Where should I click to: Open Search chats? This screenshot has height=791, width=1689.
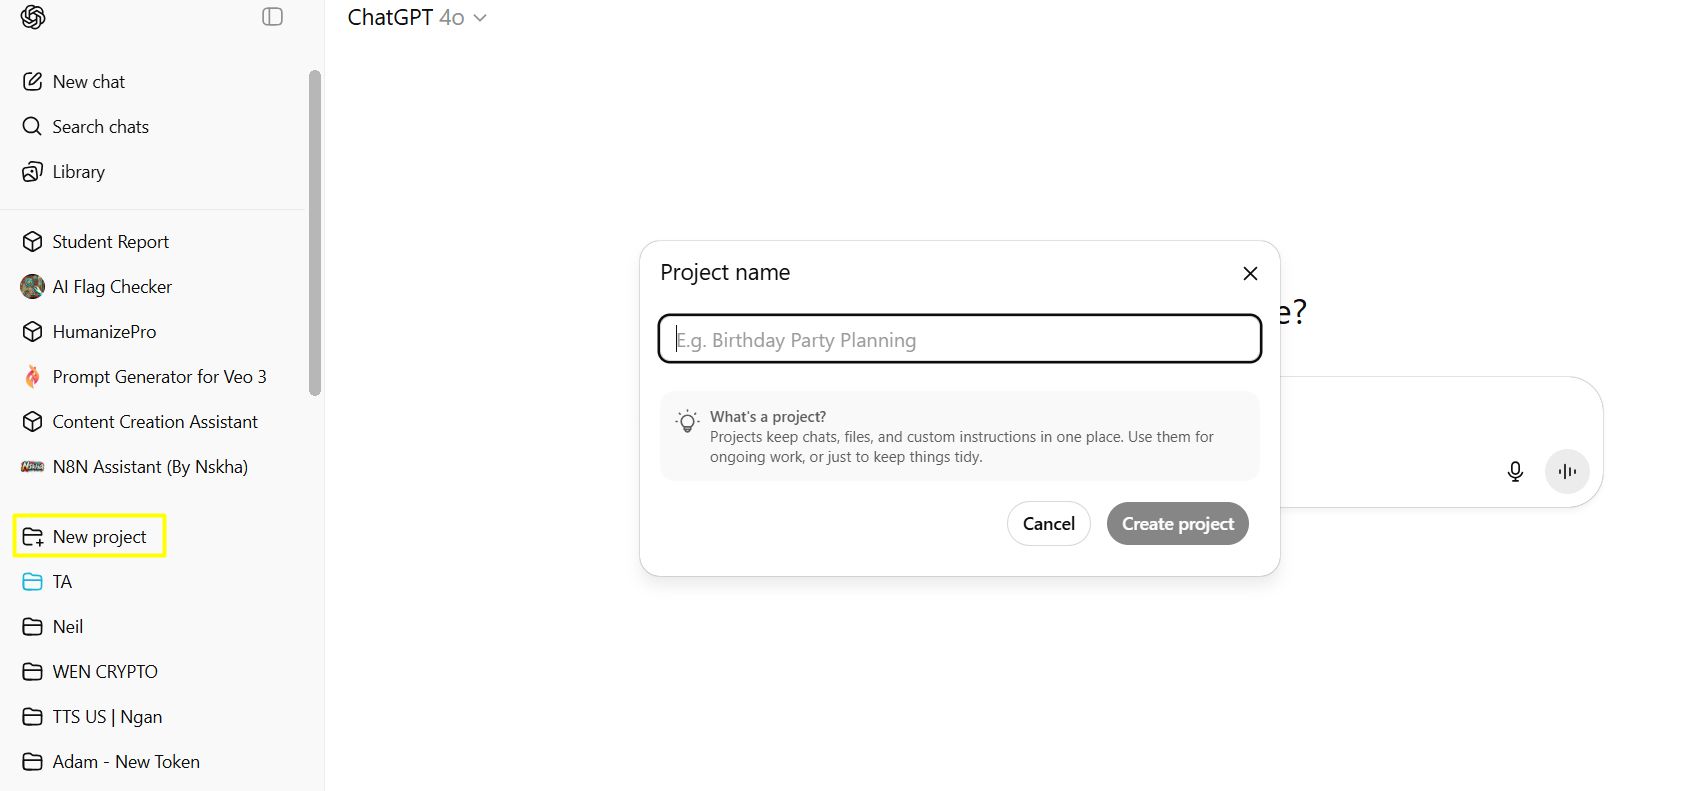pyautogui.click(x=100, y=127)
